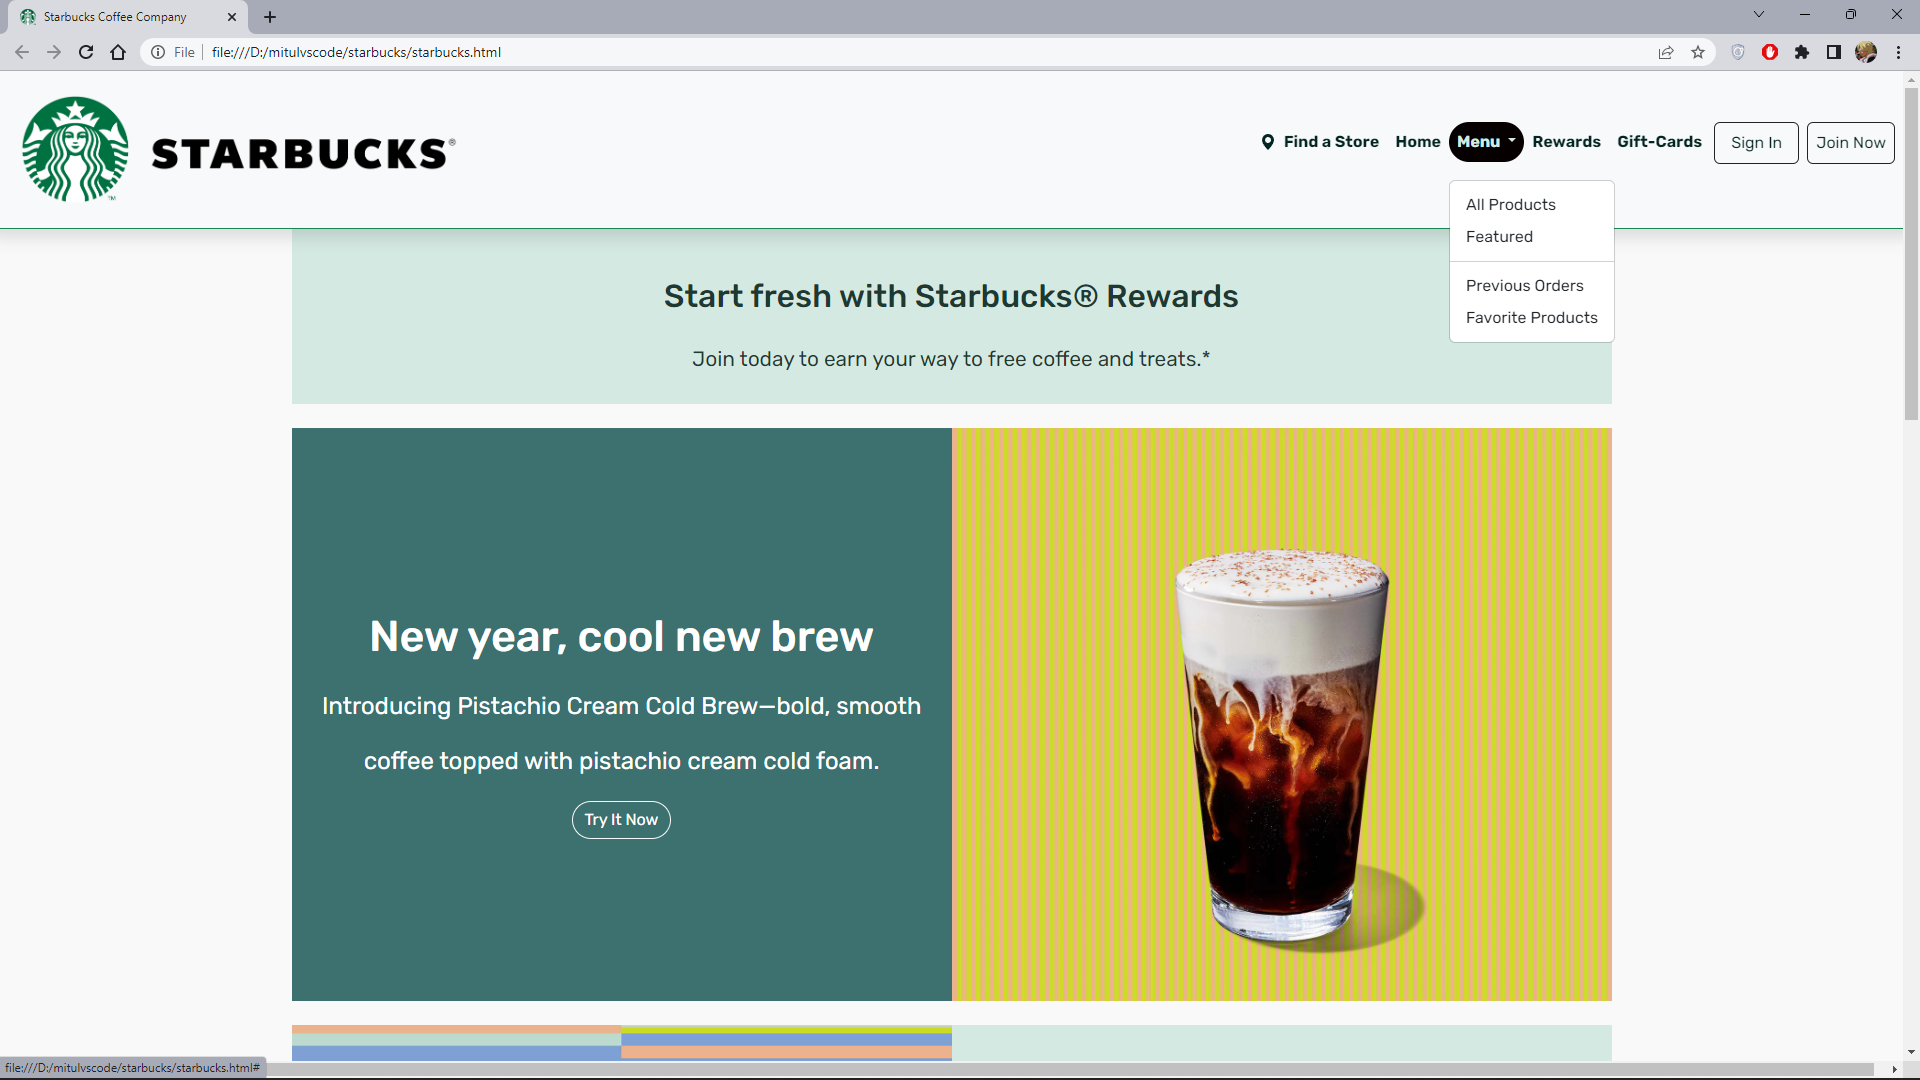Viewport: 1920px width, 1080px height.
Task: Open the tab search chevron
Action: (x=1758, y=14)
